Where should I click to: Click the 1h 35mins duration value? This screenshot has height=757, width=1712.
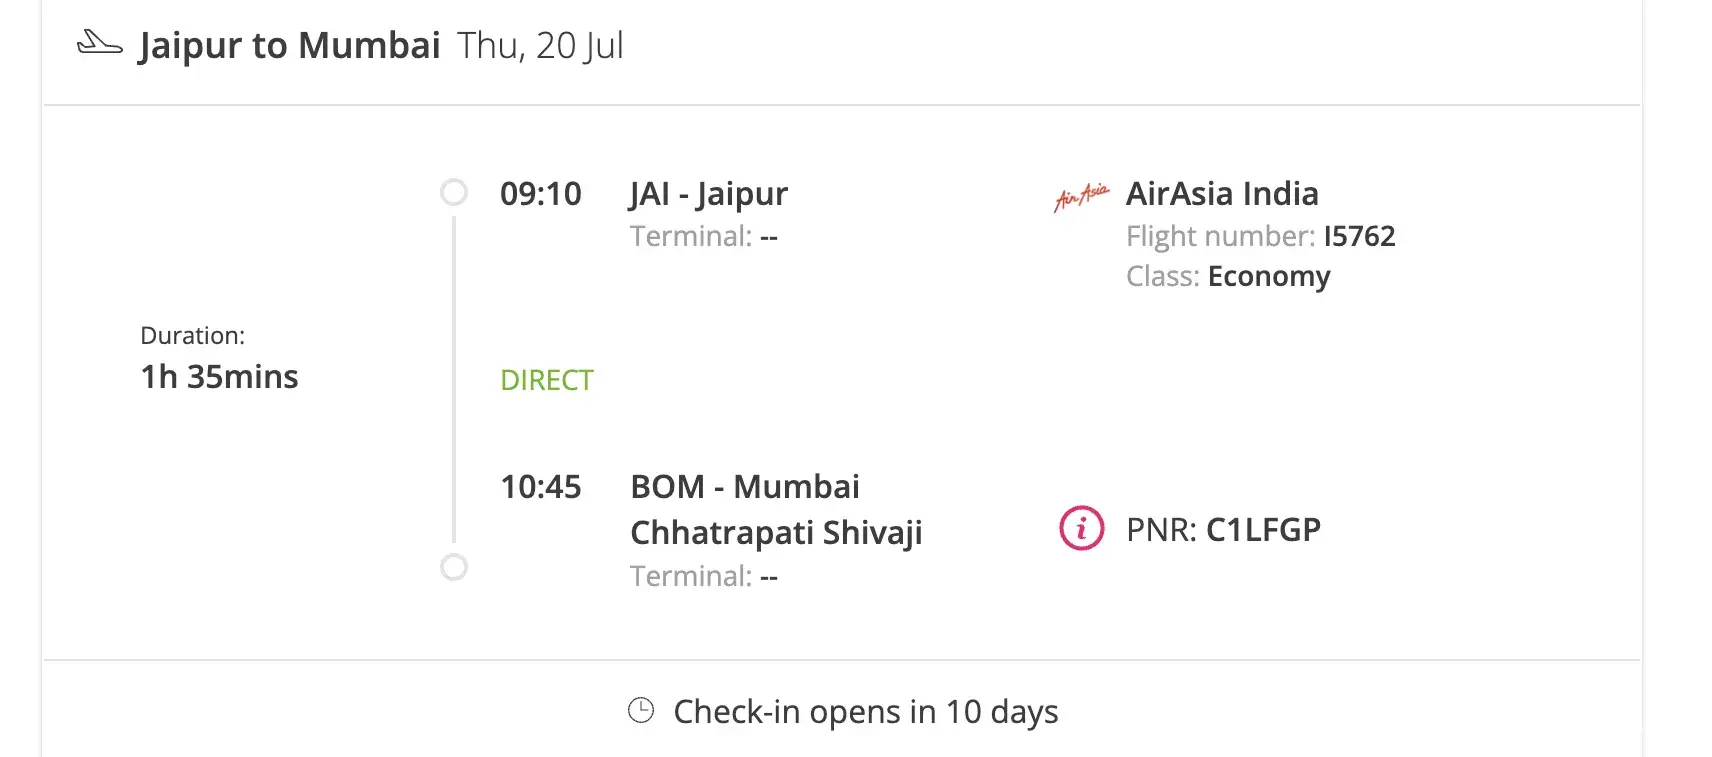click(219, 377)
